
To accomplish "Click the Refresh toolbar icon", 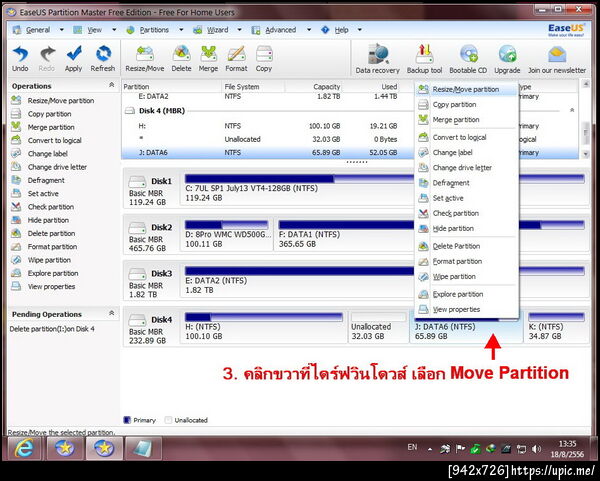I will point(103,59).
